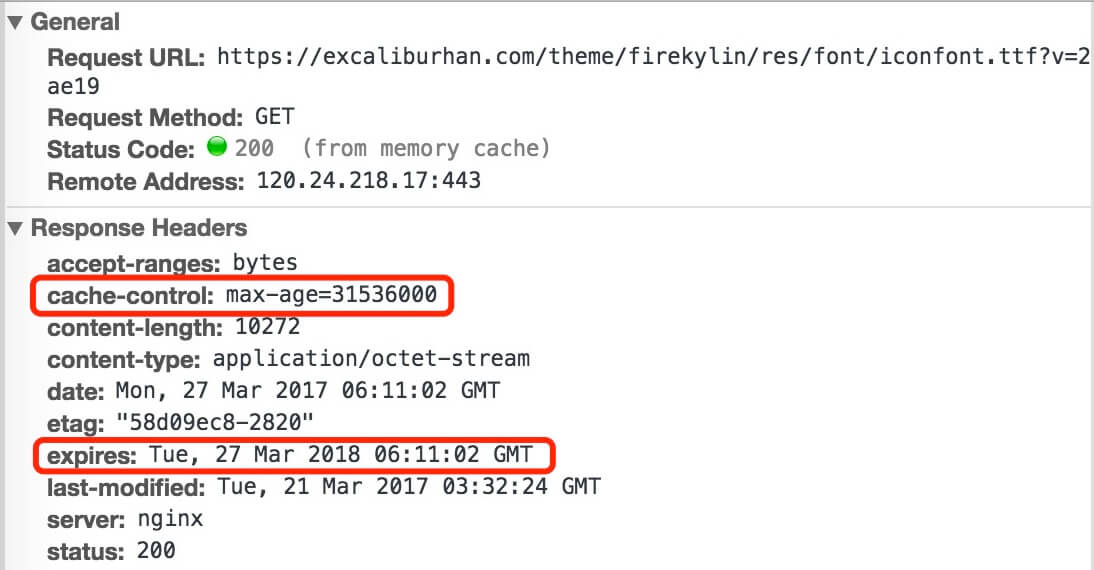The image size is (1094, 570).
Task: Click the Status Code label
Action: tap(121, 149)
